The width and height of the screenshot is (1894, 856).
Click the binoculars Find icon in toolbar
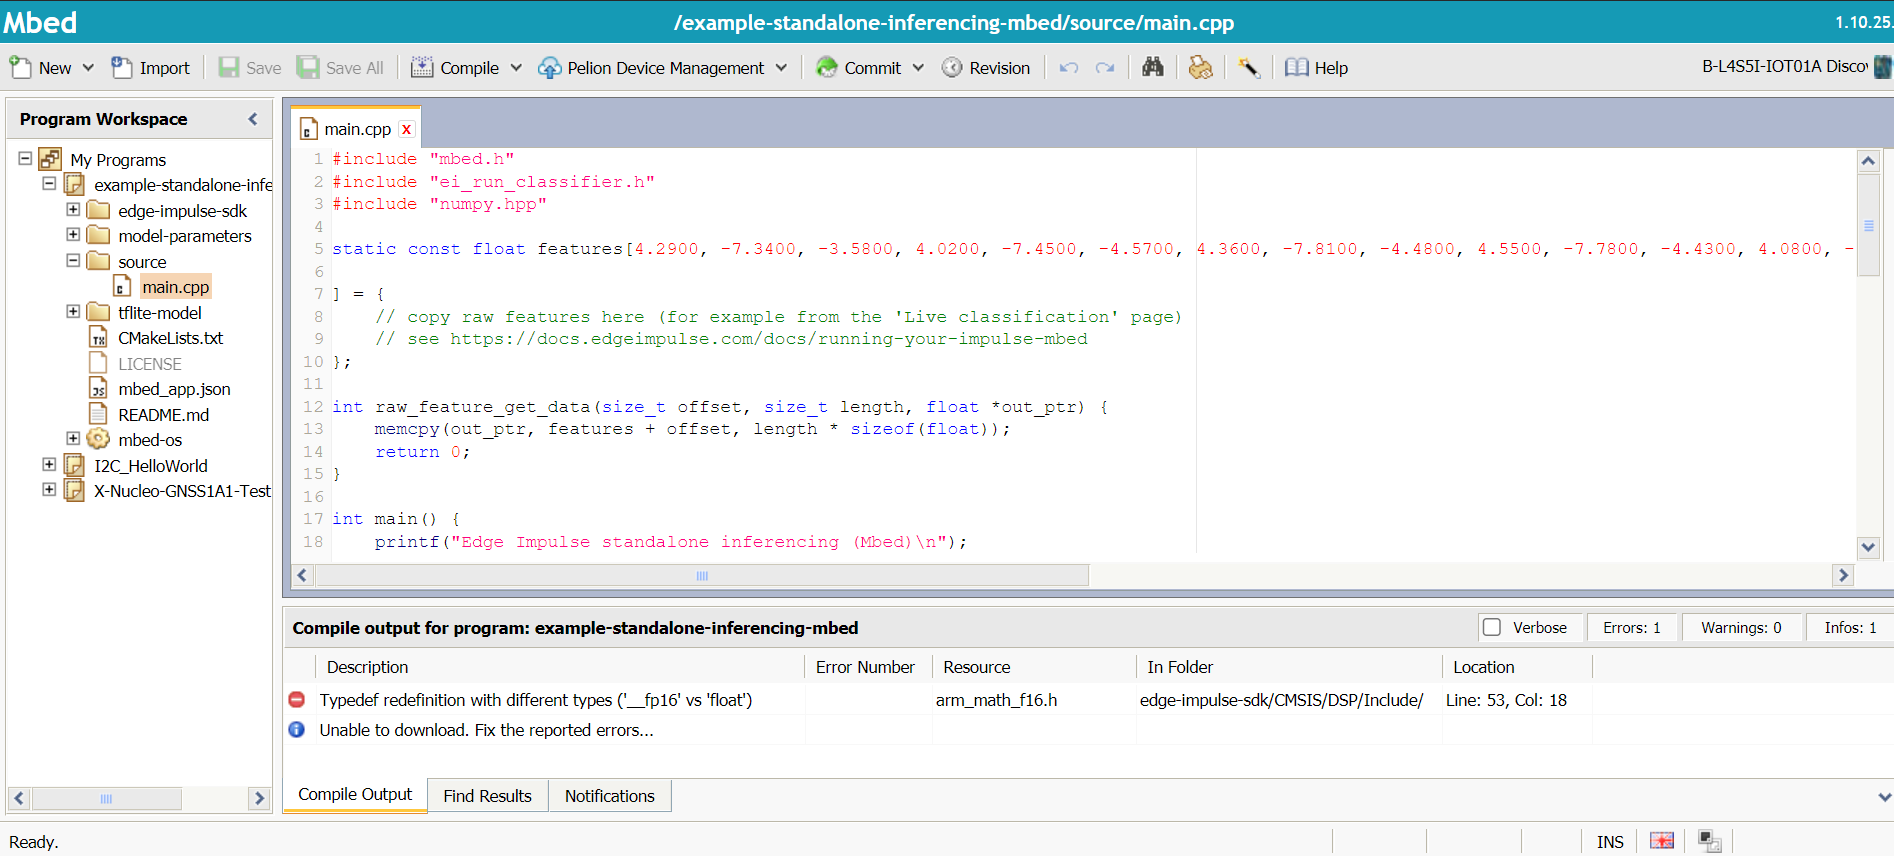click(x=1153, y=67)
